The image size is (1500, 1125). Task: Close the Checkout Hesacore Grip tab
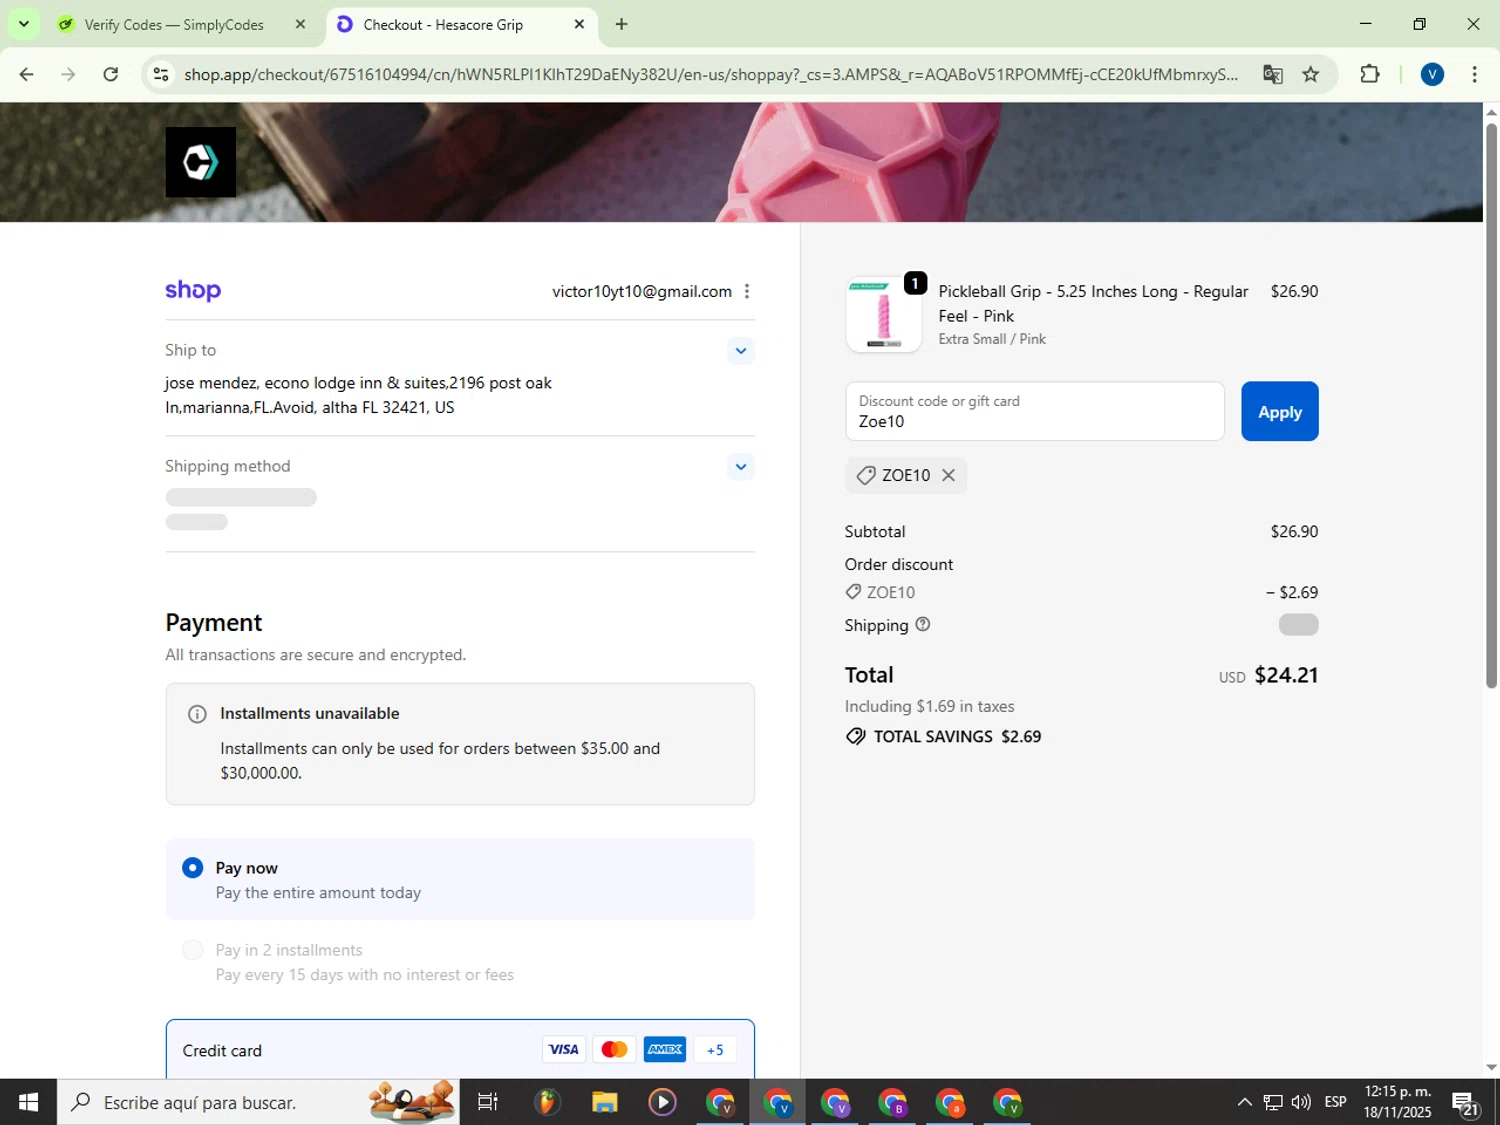point(579,24)
